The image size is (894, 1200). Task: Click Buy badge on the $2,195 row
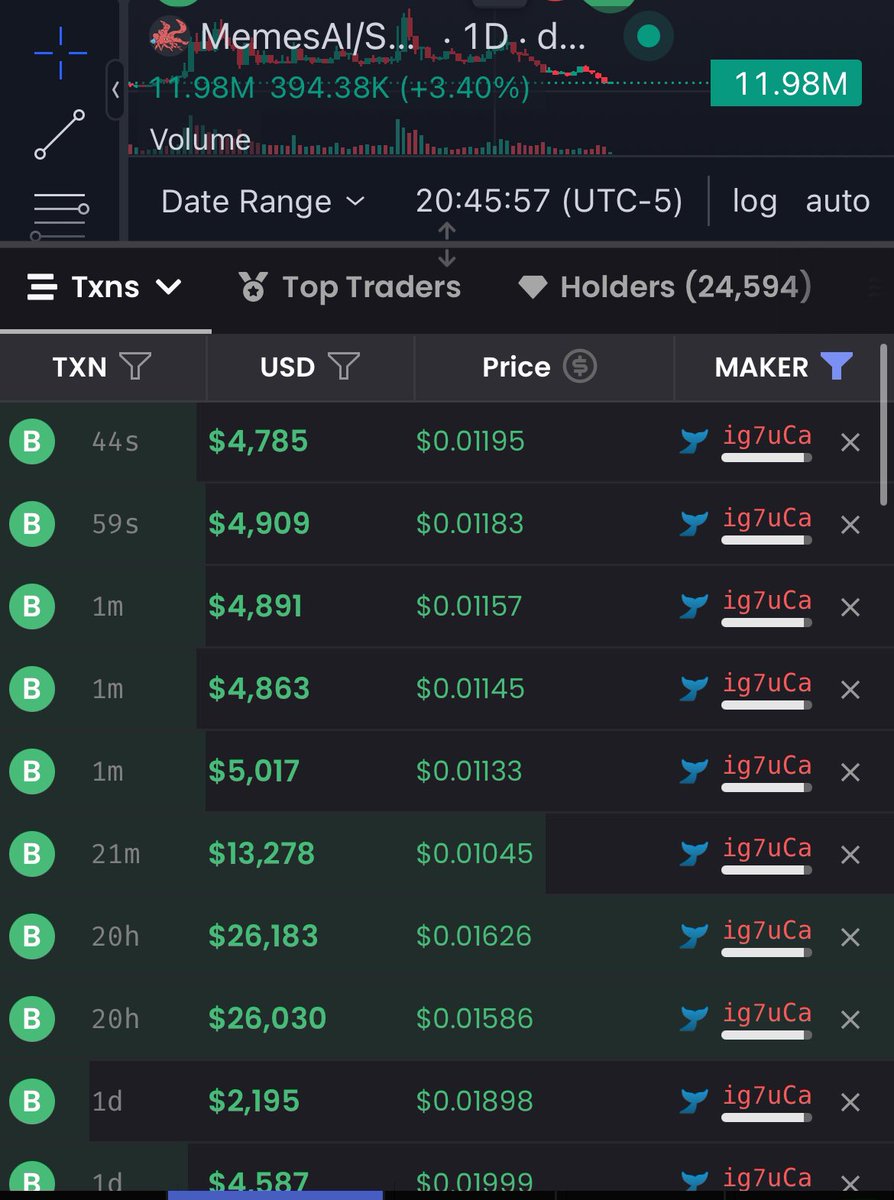pyautogui.click(x=31, y=1102)
